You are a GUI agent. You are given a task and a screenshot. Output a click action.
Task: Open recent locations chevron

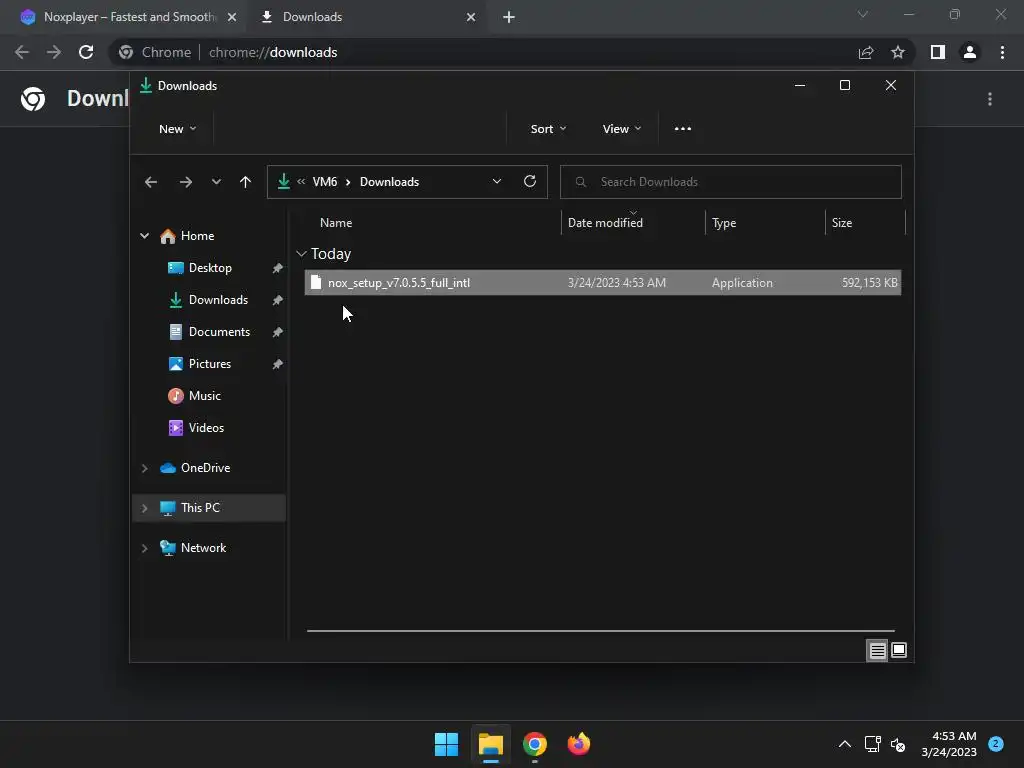click(x=216, y=182)
